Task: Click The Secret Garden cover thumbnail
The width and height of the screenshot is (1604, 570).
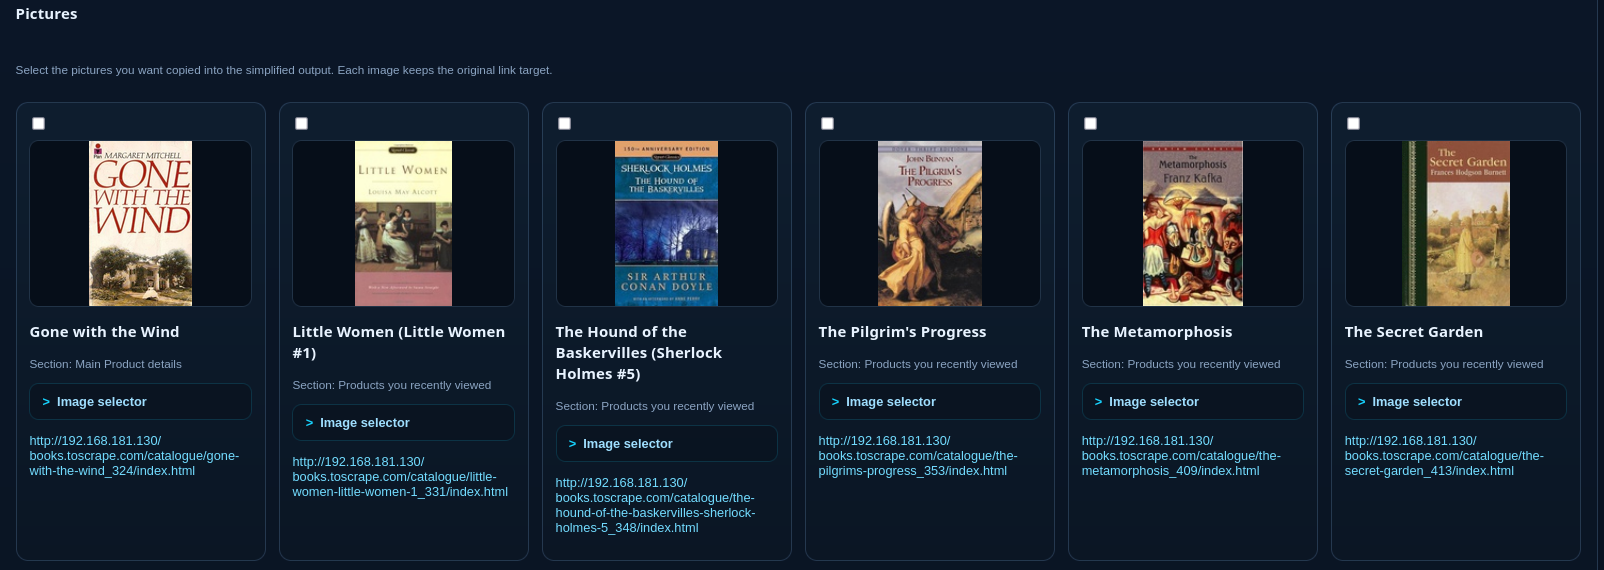Action: [x=1455, y=223]
